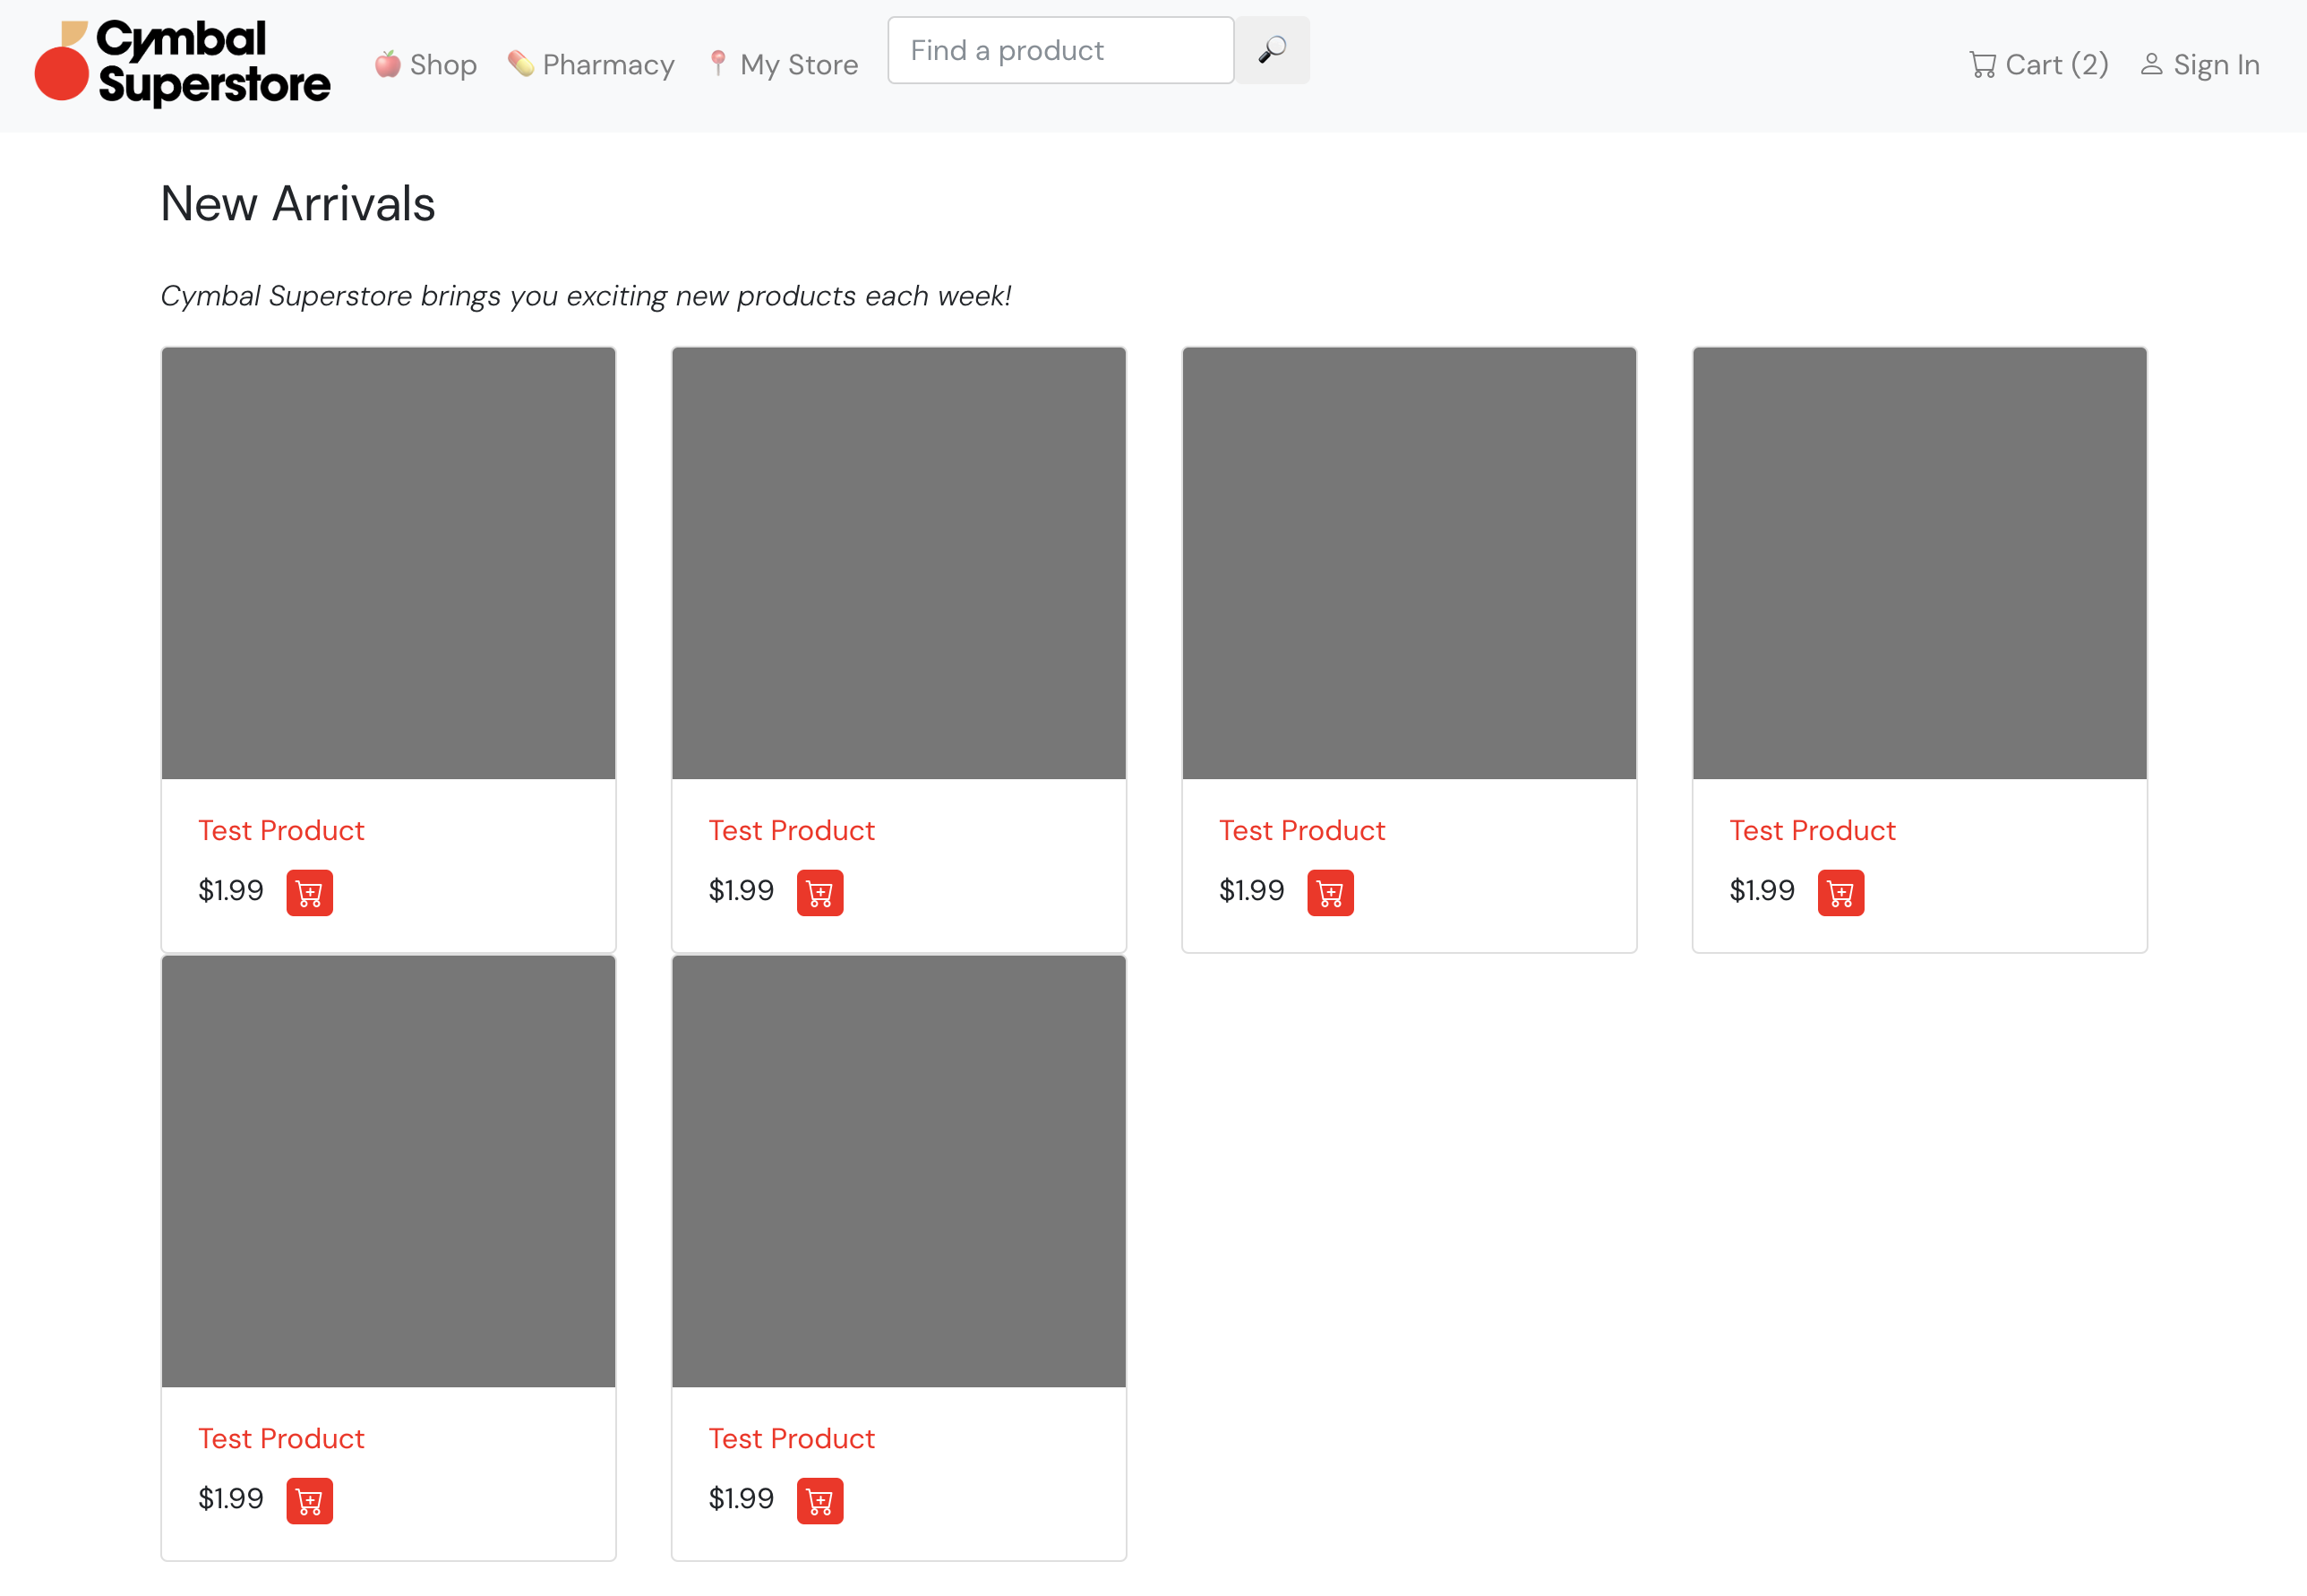Open the Shop menu item
Image resolution: width=2307 pixels, height=1596 pixels.
(426, 65)
